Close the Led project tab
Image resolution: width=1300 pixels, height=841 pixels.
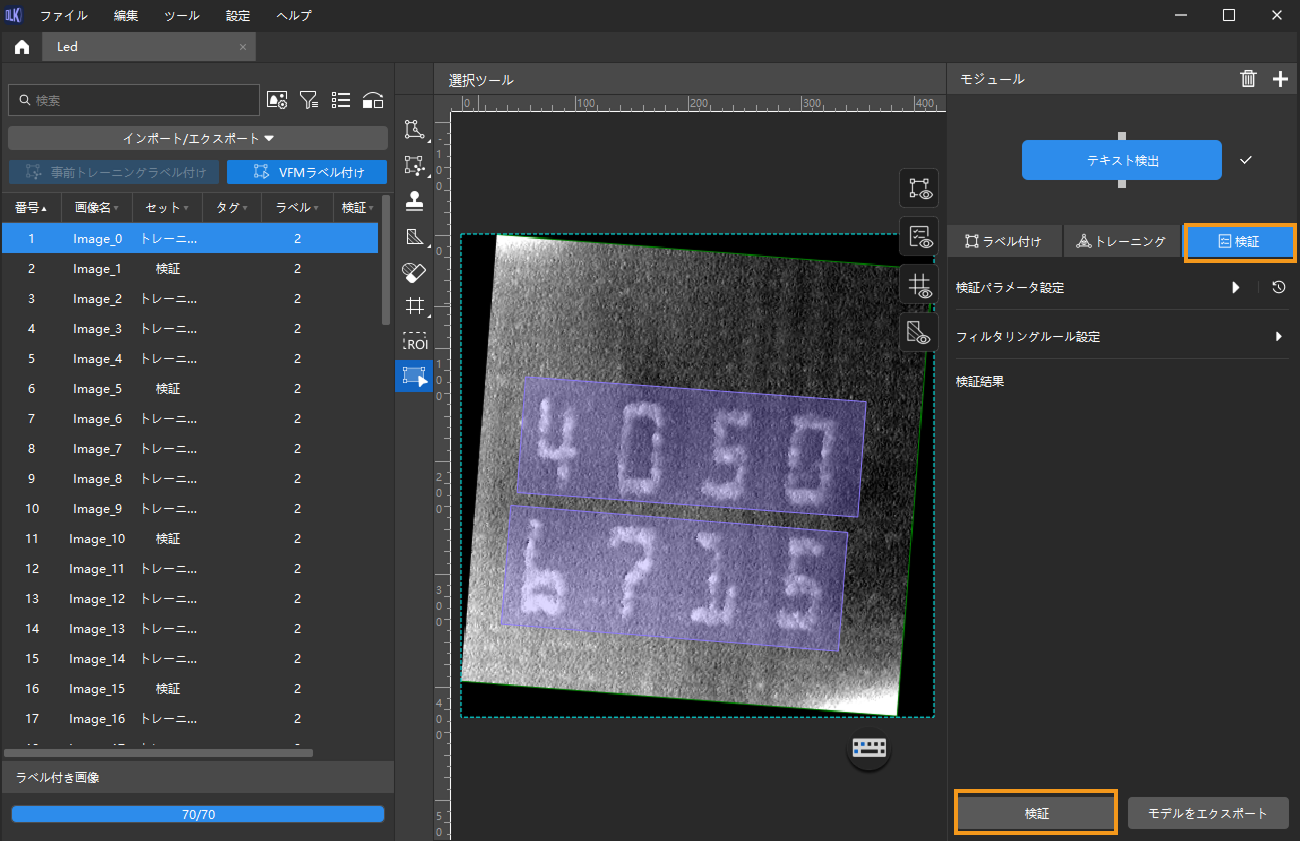coord(243,47)
